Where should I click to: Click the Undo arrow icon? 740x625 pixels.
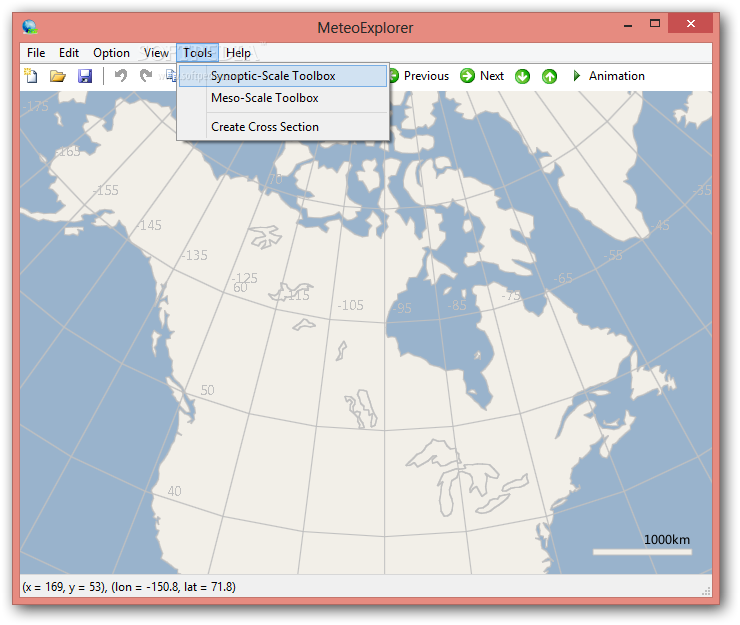(x=121, y=76)
